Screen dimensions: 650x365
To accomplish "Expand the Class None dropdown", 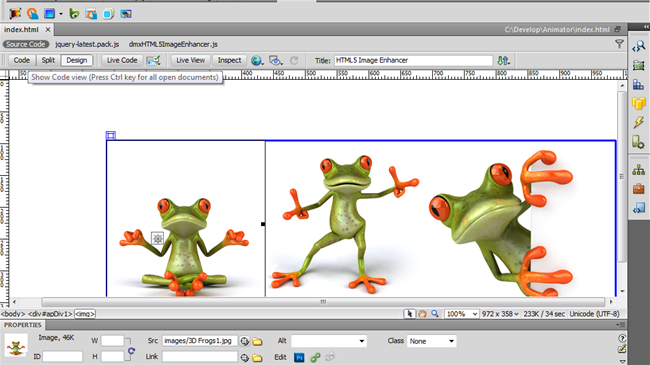I will pos(432,341).
